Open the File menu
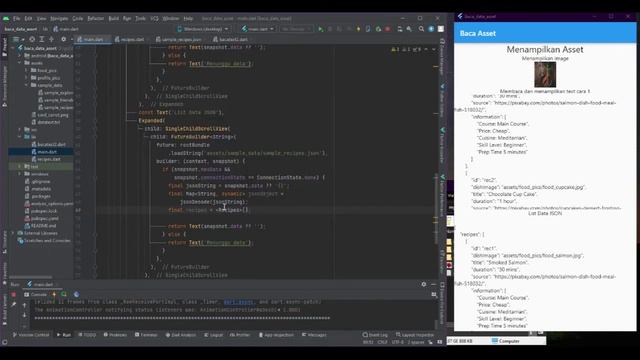The image size is (640, 360). pos(16,18)
